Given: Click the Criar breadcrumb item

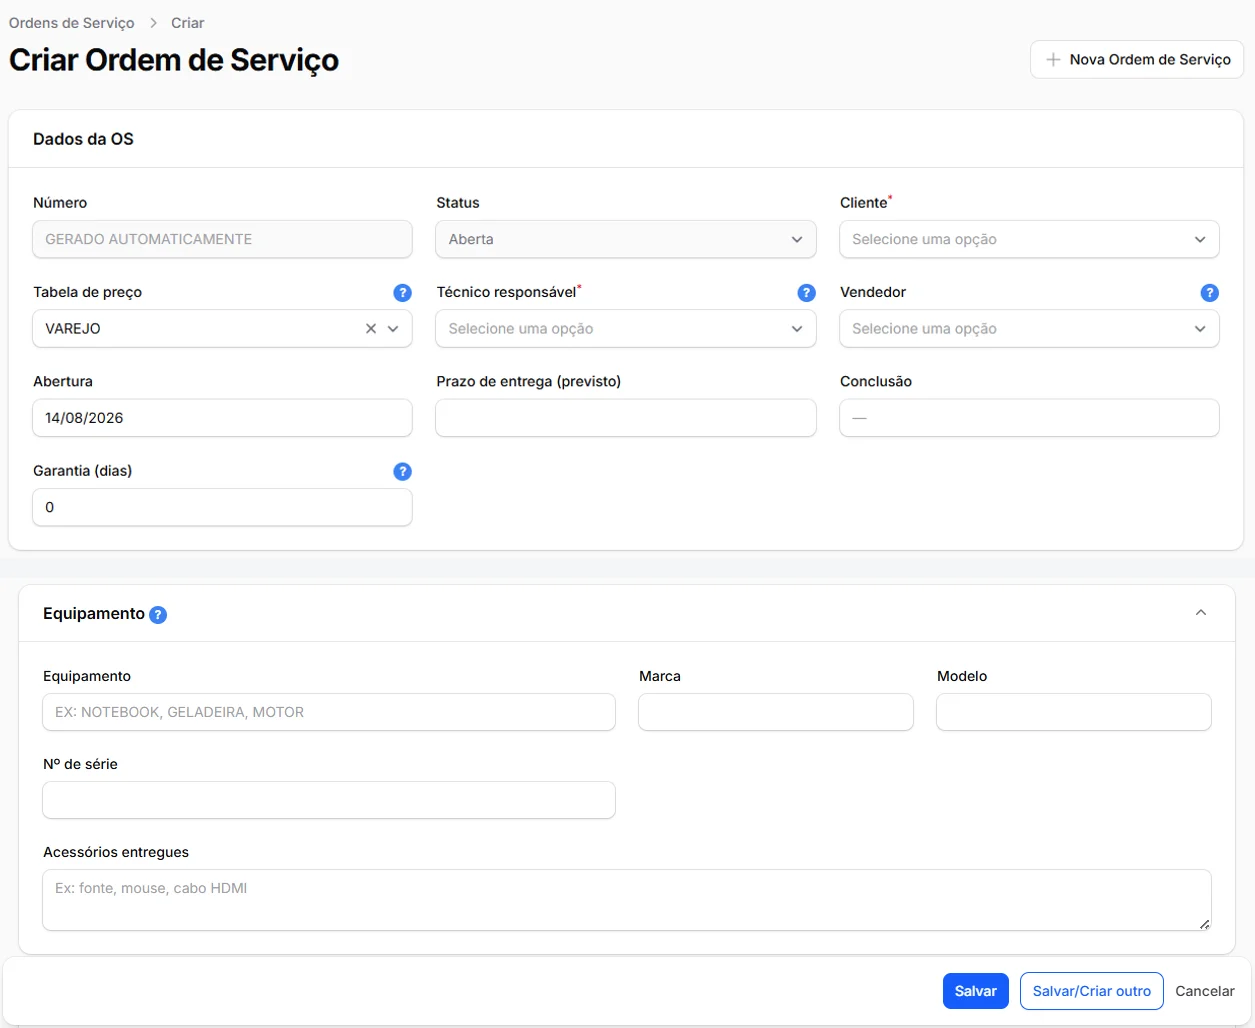Looking at the screenshot, I should point(188,23).
